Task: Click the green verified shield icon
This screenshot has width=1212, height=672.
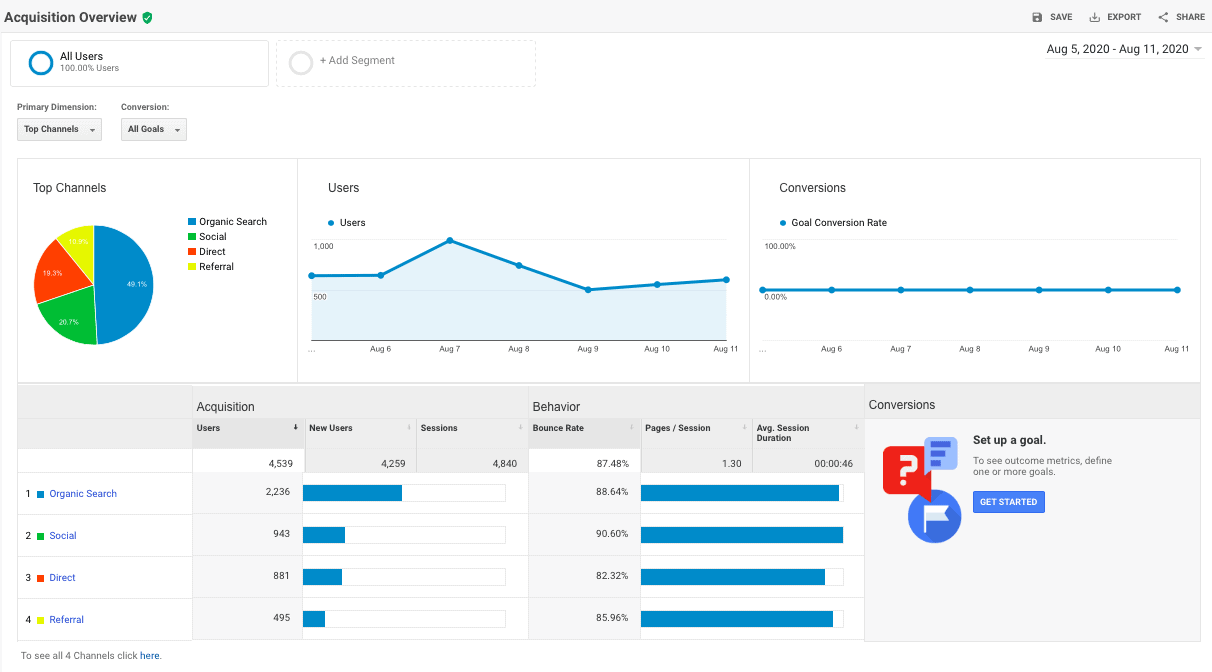Action: pyautogui.click(x=147, y=18)
